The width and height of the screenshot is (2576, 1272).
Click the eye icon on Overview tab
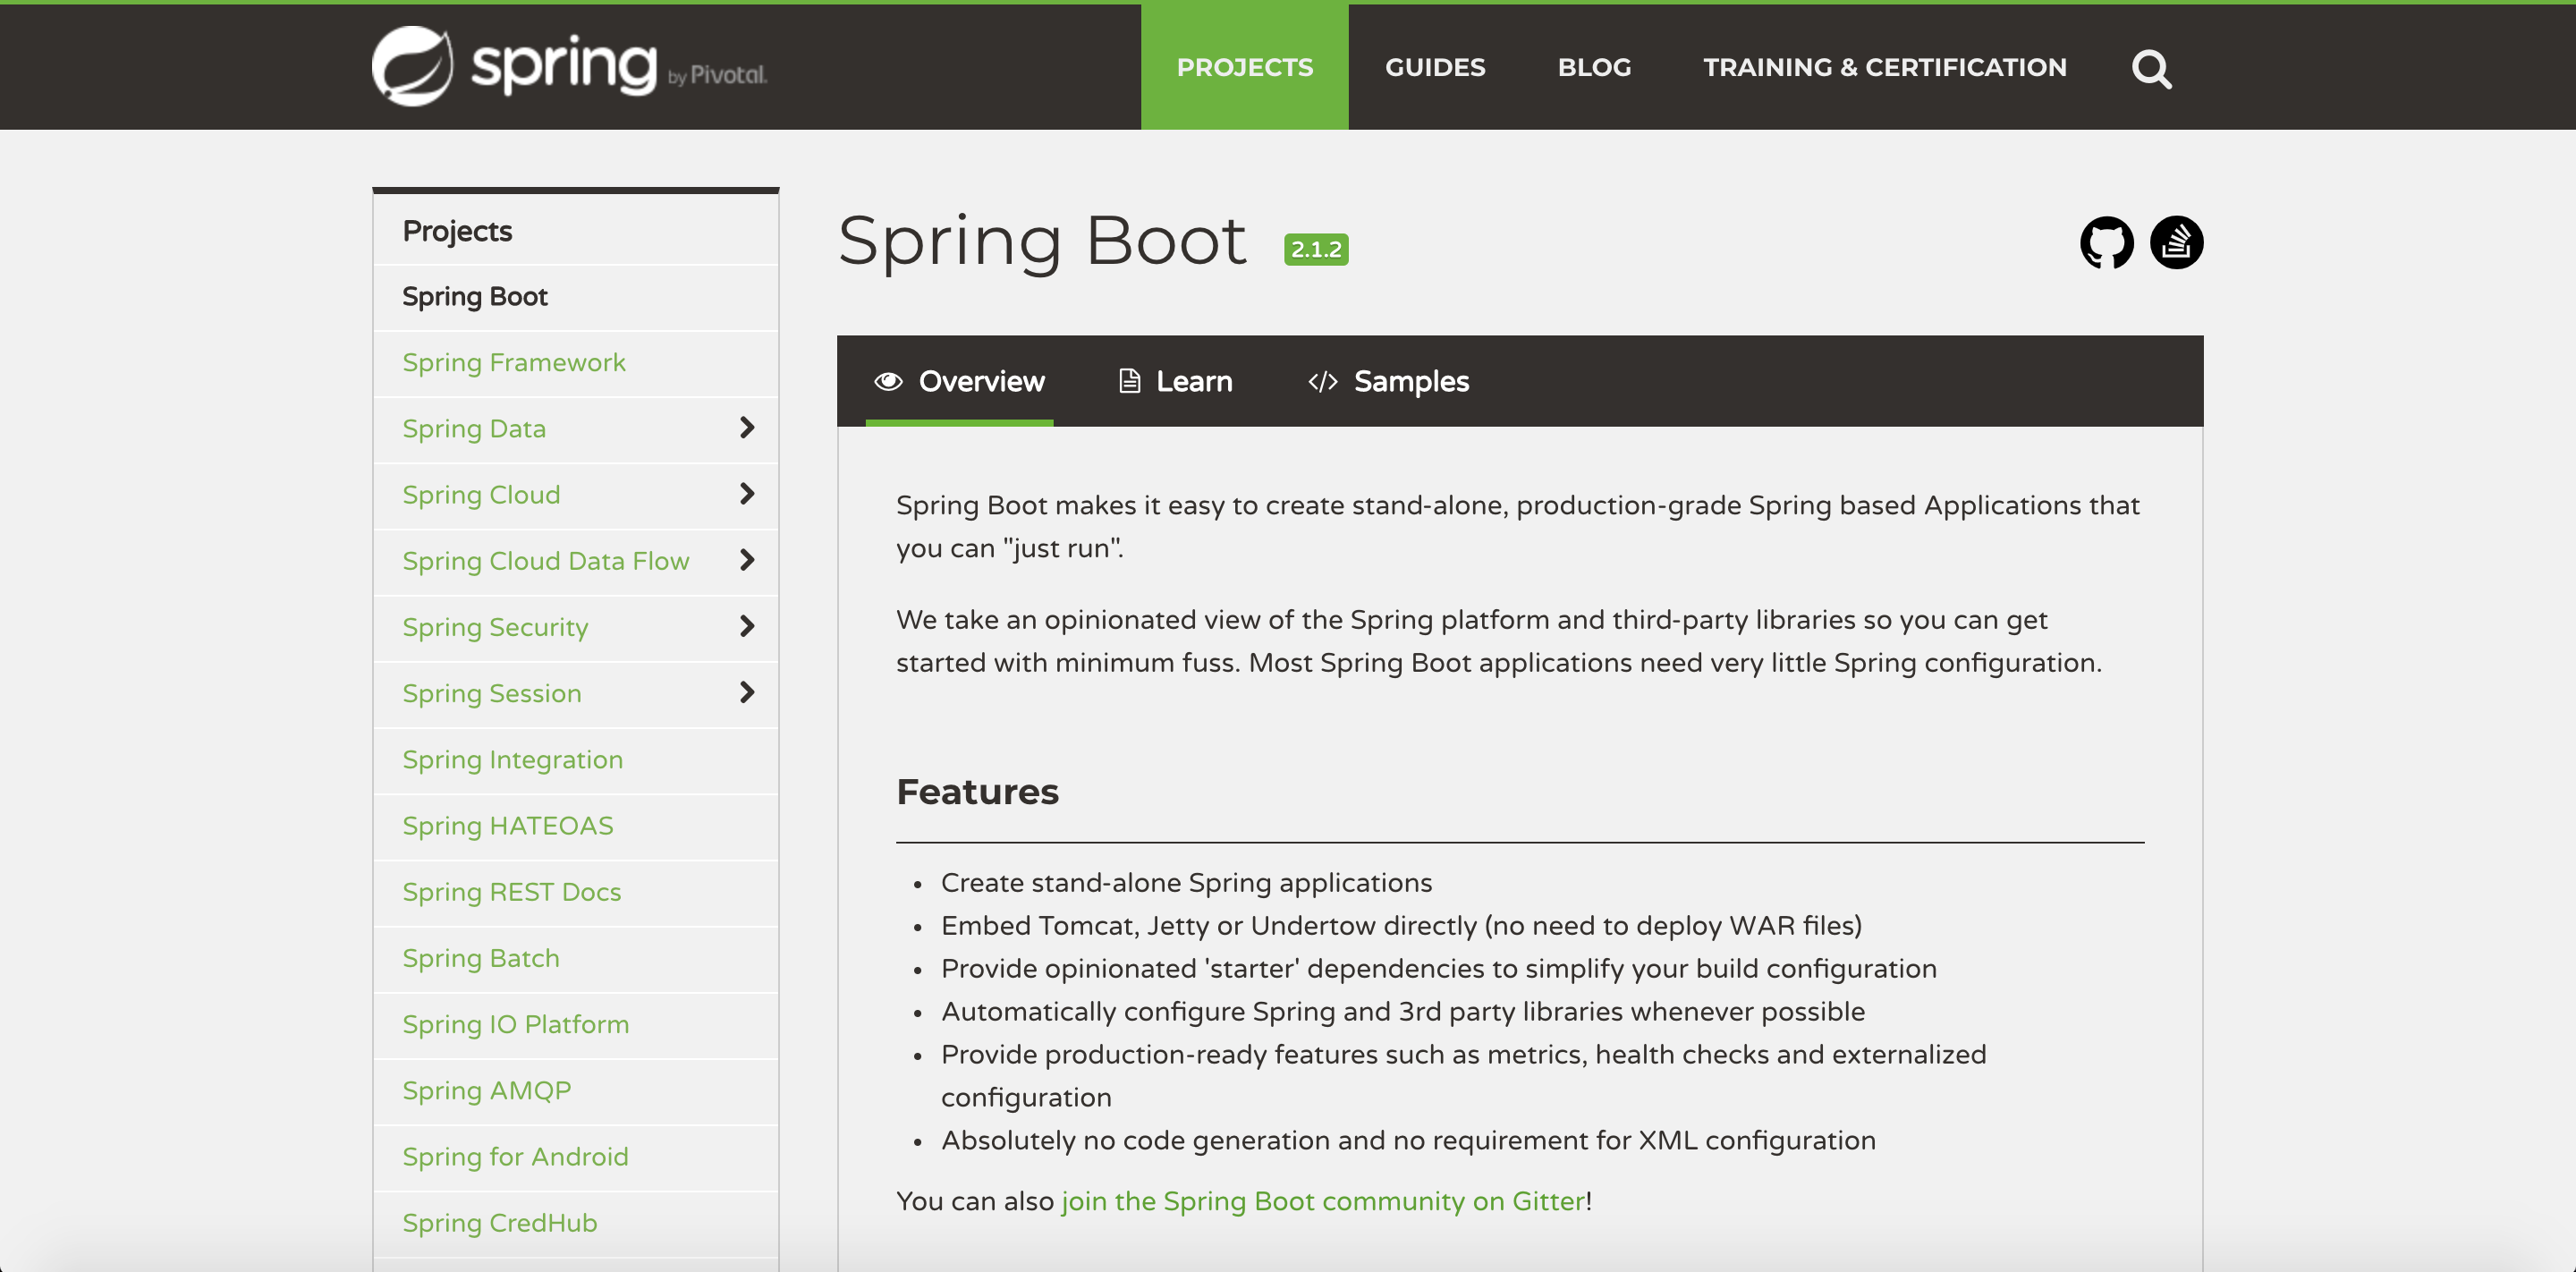click(888, 381)
